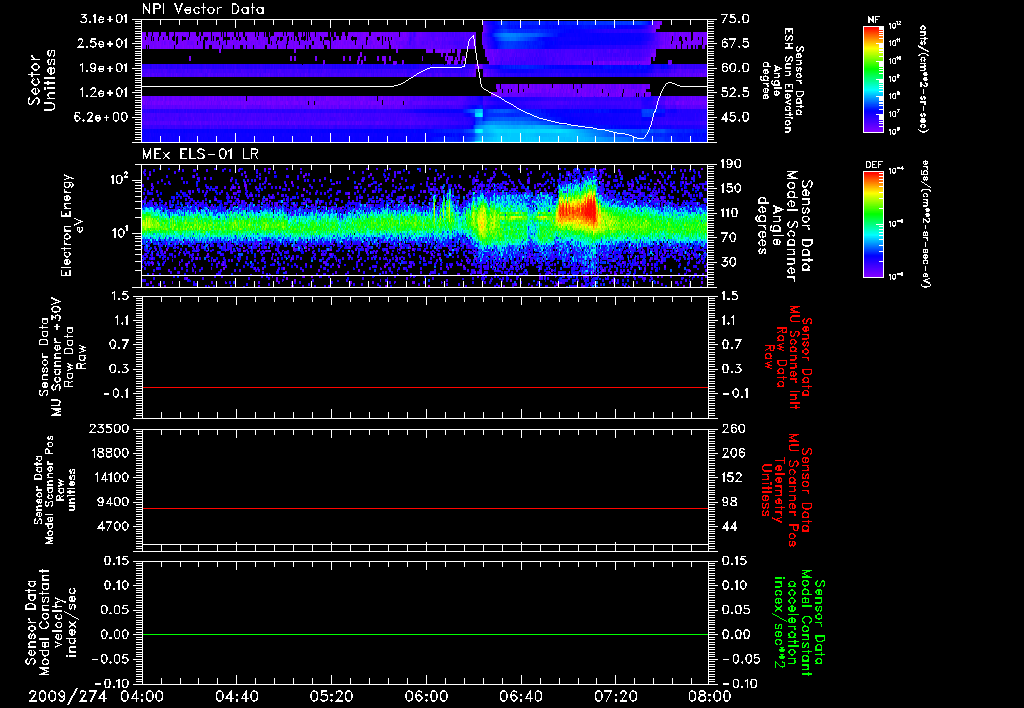Click the 18800 scanner position tick
The width and height of the screenshot is (1024, 708).
108,453
